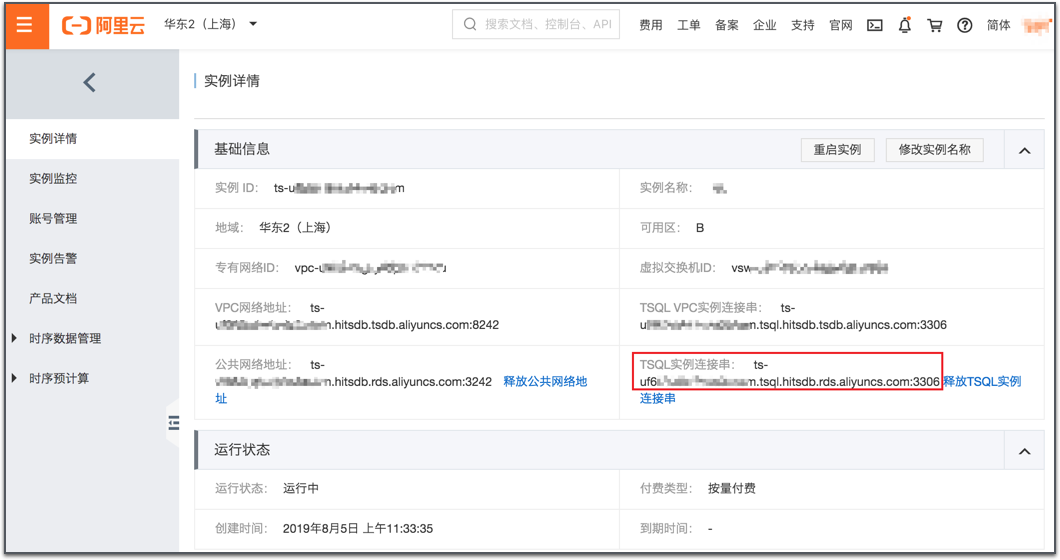Open the shopping cart
Image resolution: width=1060 pixels, height=560 pixels.
coord(935,25)
